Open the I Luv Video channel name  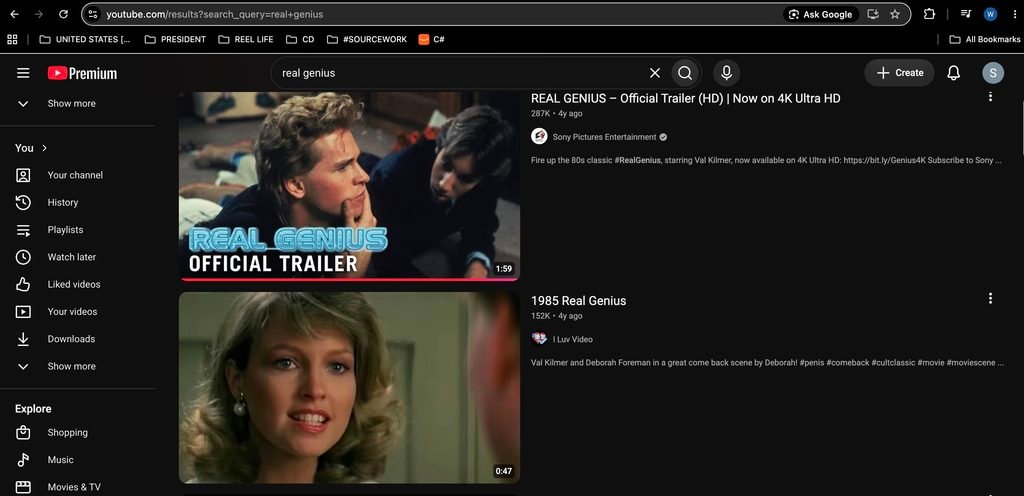(x=573, y=339)
